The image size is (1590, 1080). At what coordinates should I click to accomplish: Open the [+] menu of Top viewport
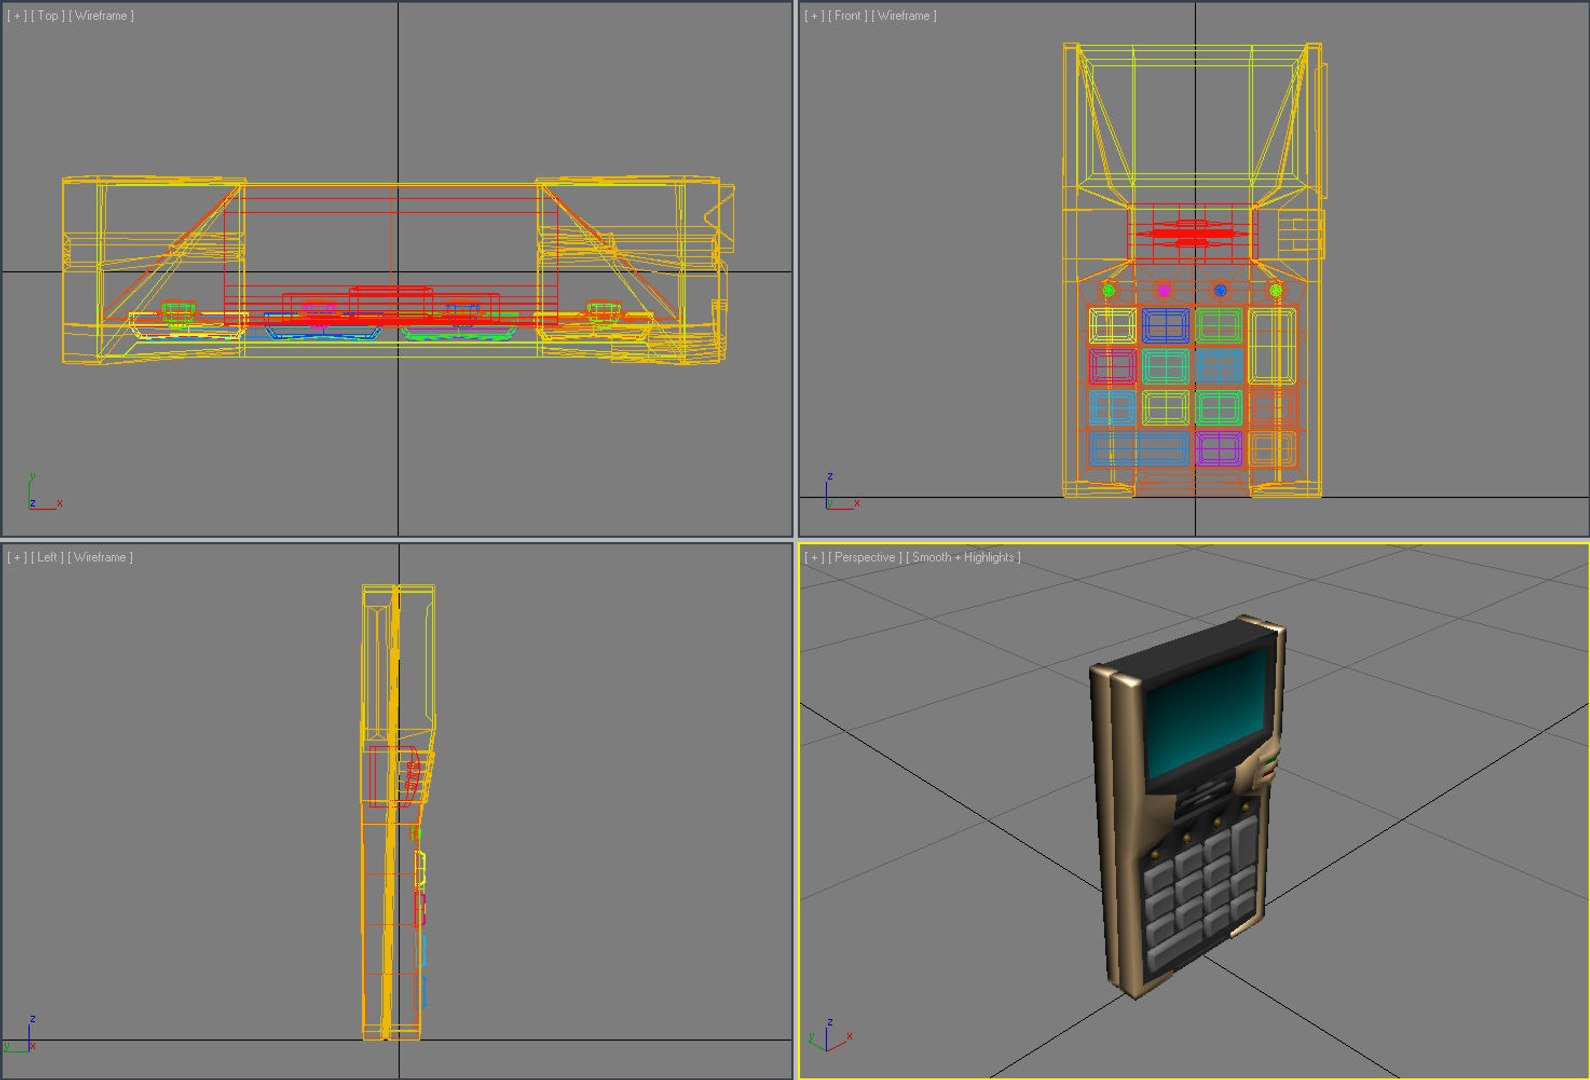(17, 16)
